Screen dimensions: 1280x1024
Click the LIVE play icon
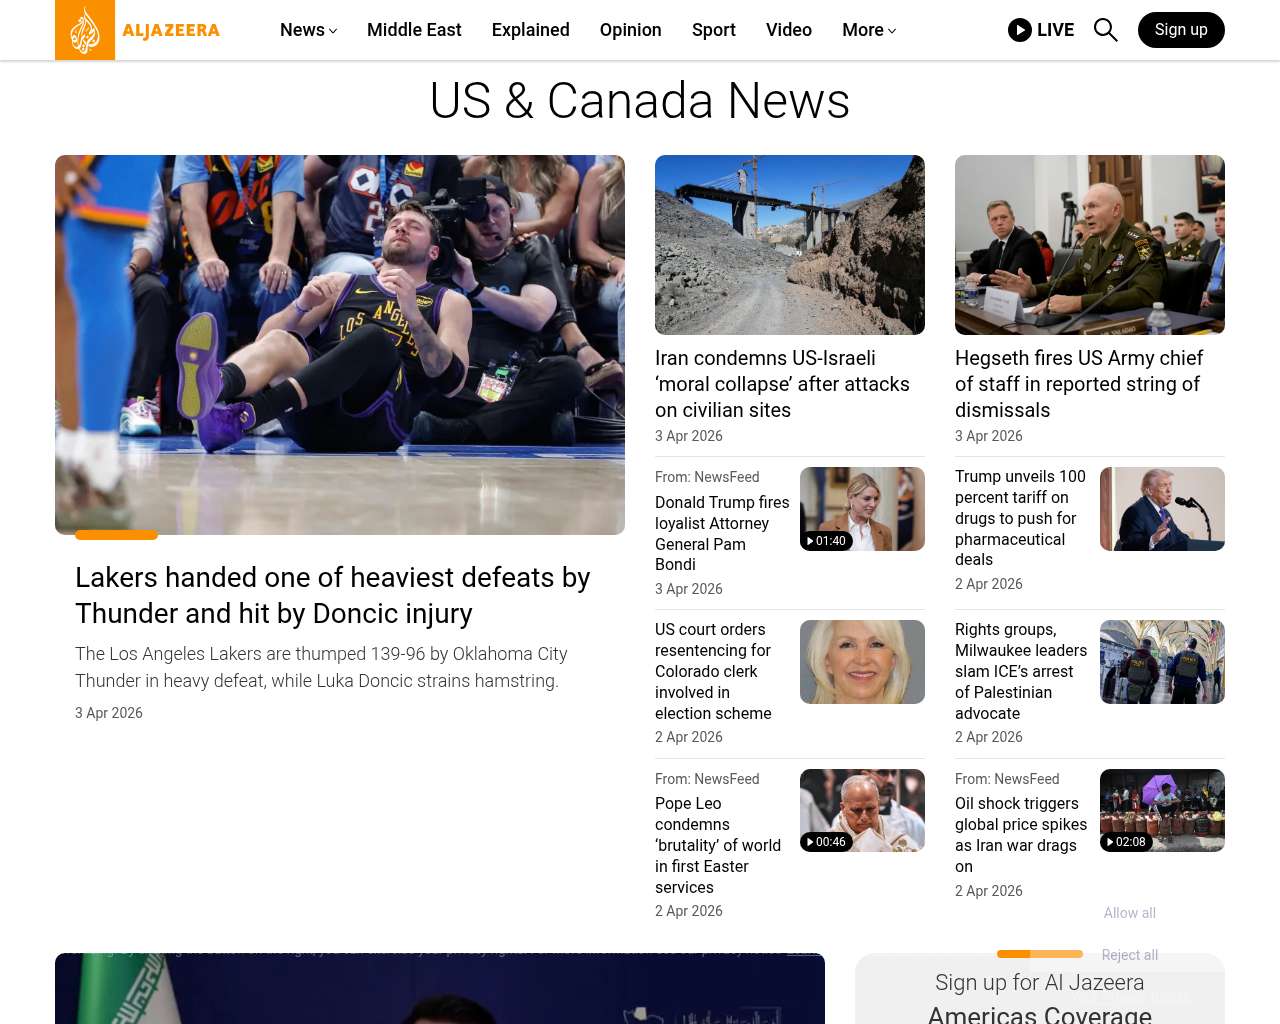1019,30
